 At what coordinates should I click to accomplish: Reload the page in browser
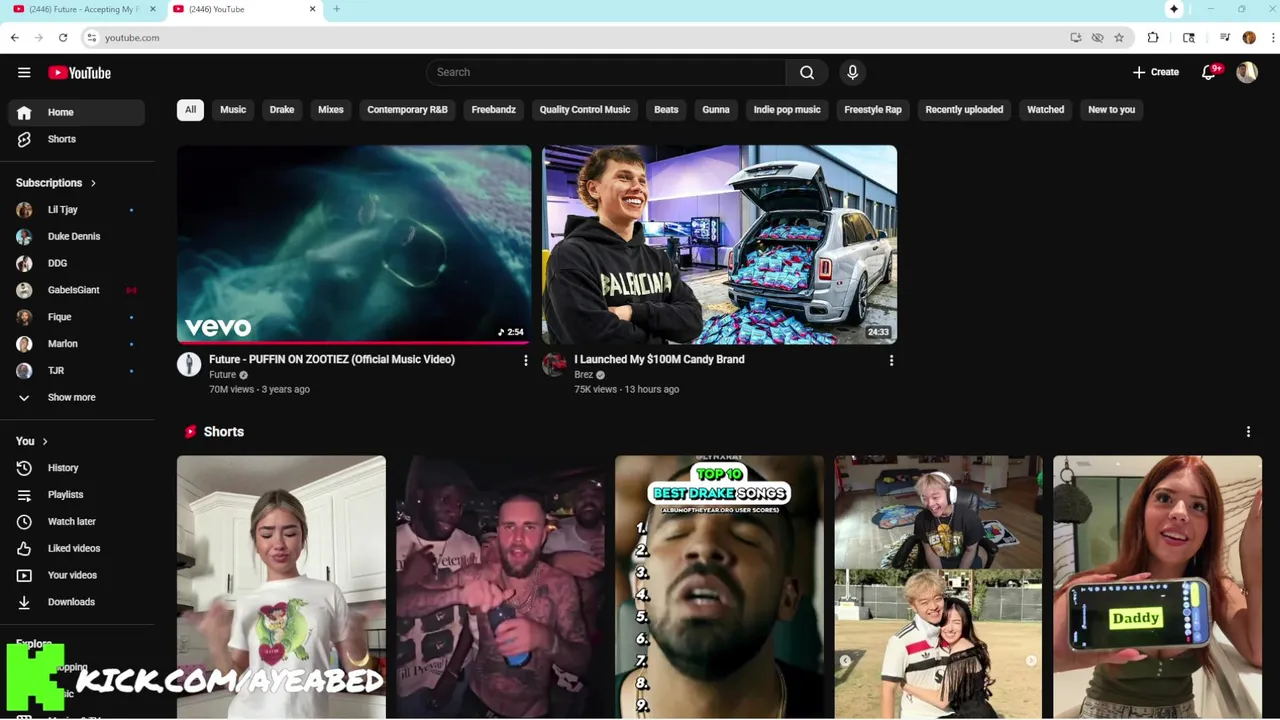click(x=63, y=38)
